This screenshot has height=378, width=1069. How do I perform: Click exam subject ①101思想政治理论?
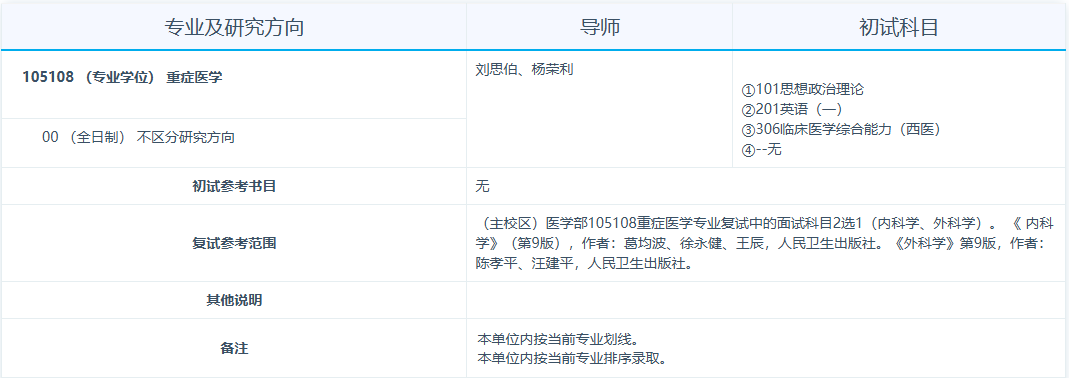click(802, 89)
